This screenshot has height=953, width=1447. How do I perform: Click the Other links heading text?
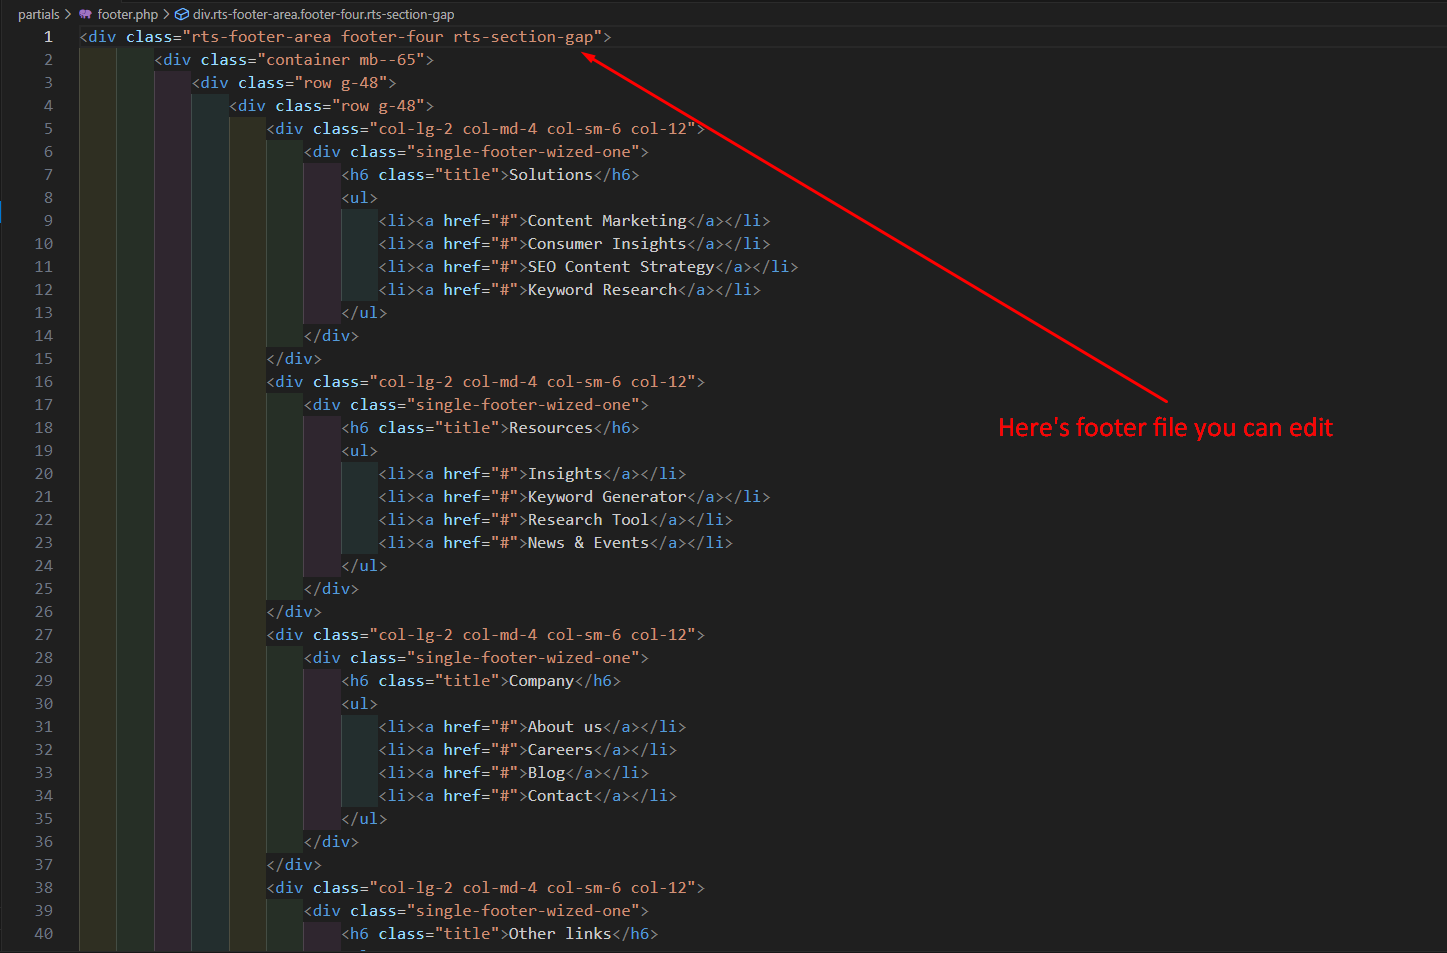click(x=559, y=934)
